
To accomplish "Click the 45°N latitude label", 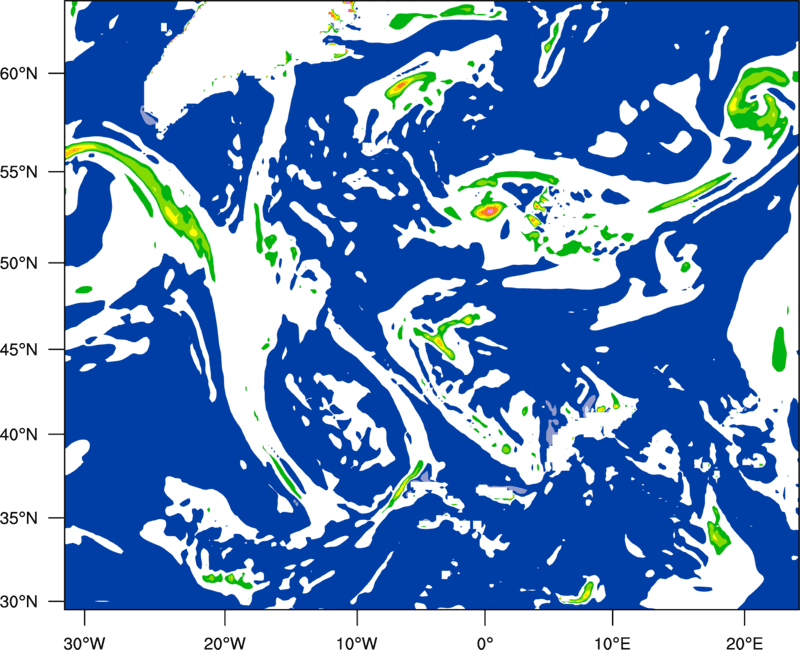I will (19, 349).
